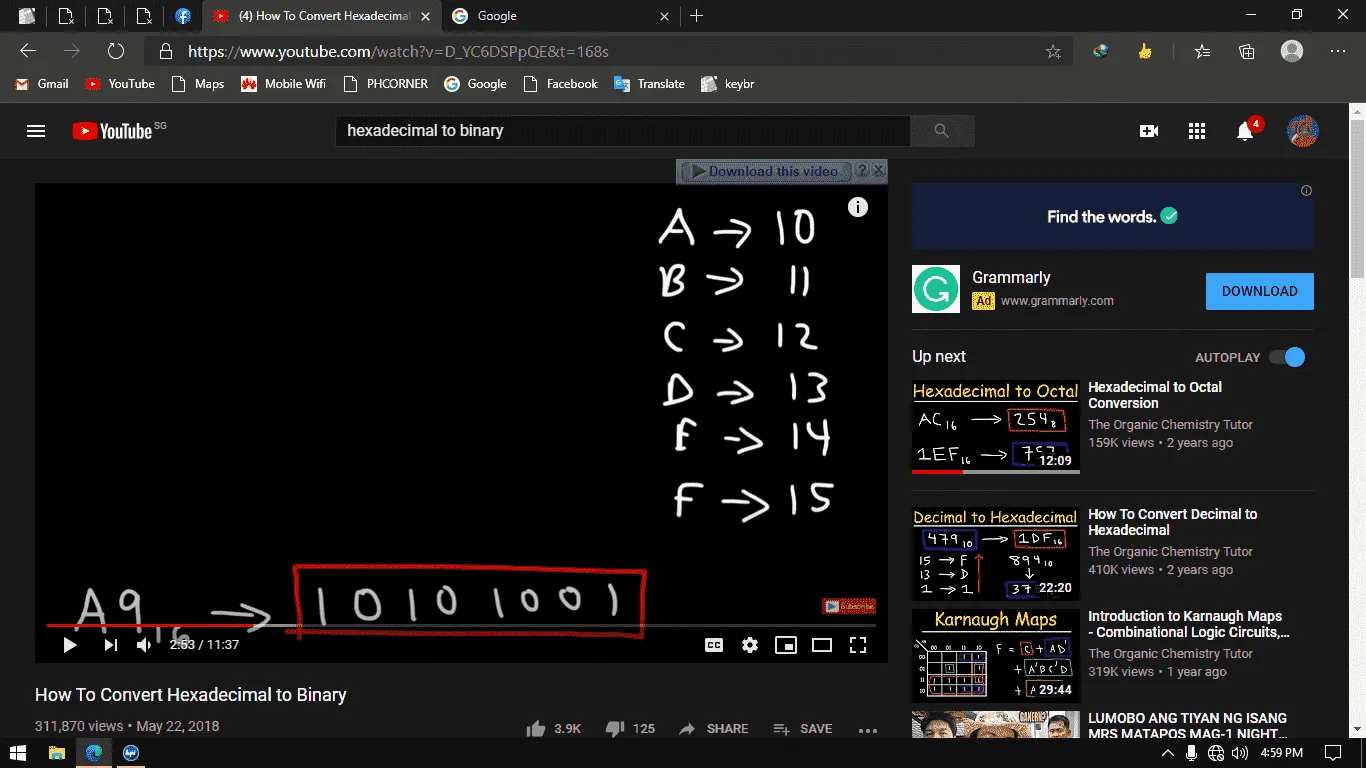Toggle closed captions on the player
This screenshot has width=1366, height=768.
714,645
